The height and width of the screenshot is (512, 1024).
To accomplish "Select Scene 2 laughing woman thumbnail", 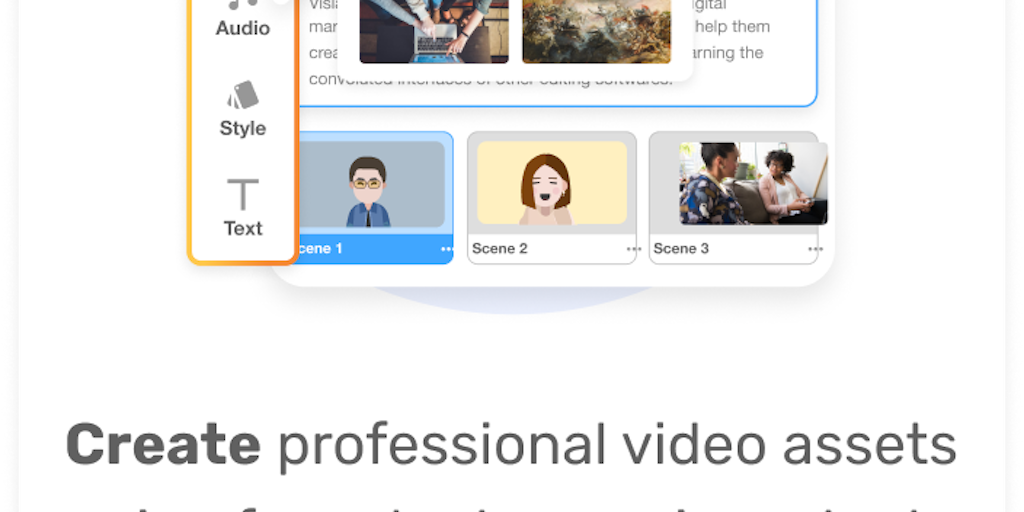I will [552, 184].
